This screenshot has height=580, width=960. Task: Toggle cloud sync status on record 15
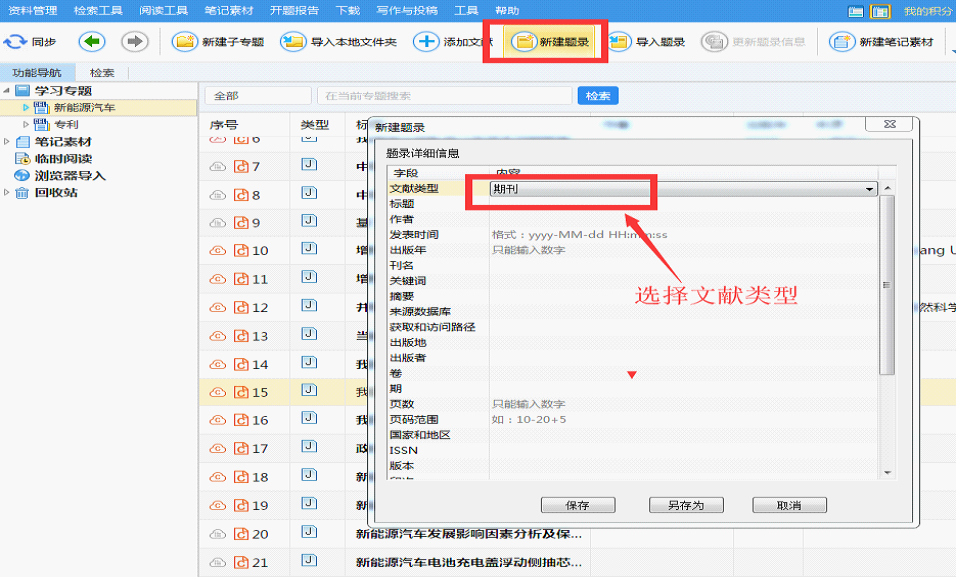pyautogui.click(x=217, y=392)
